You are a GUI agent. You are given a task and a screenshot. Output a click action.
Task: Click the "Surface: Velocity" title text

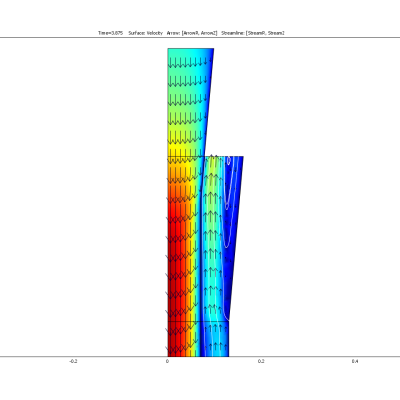146,33
